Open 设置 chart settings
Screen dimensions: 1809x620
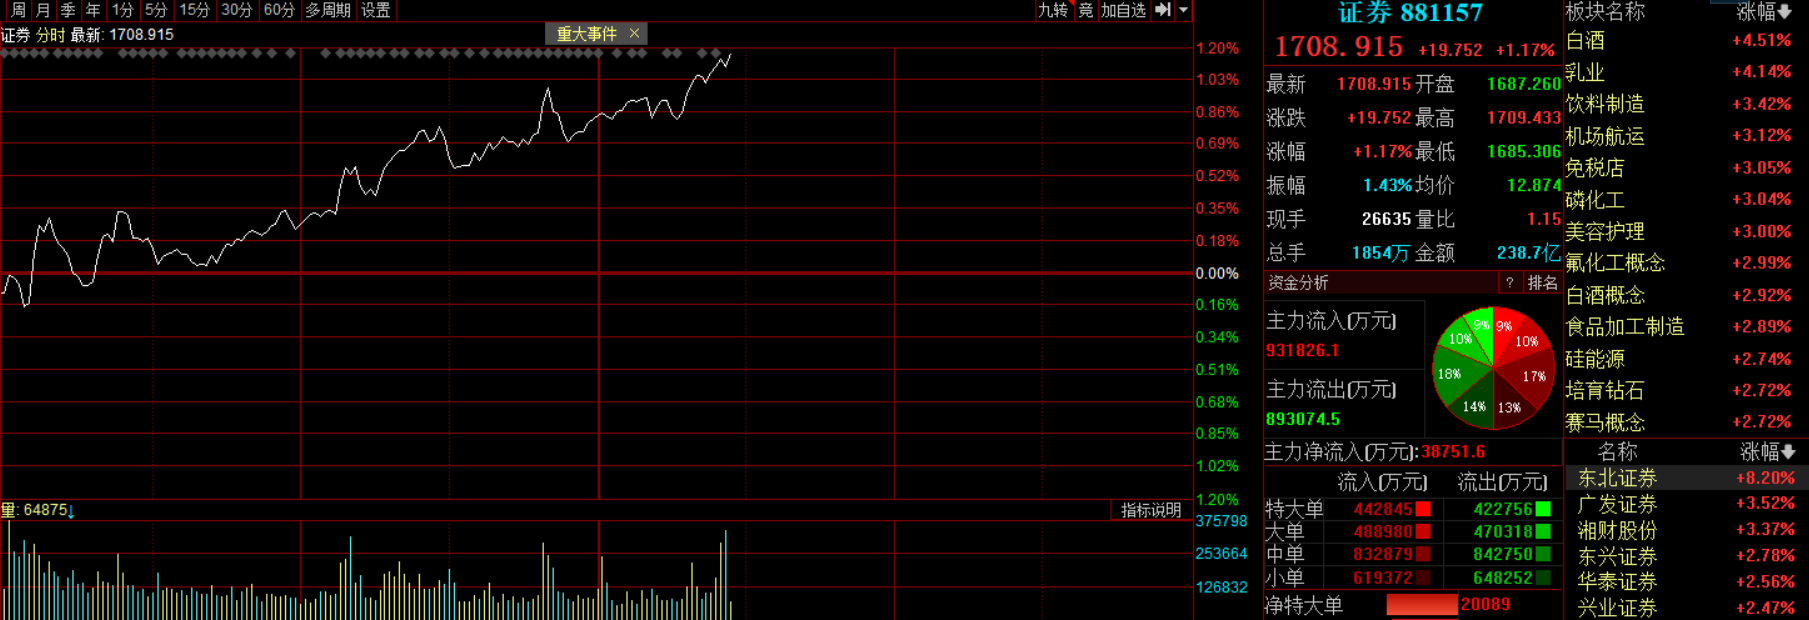coord(376,10)
